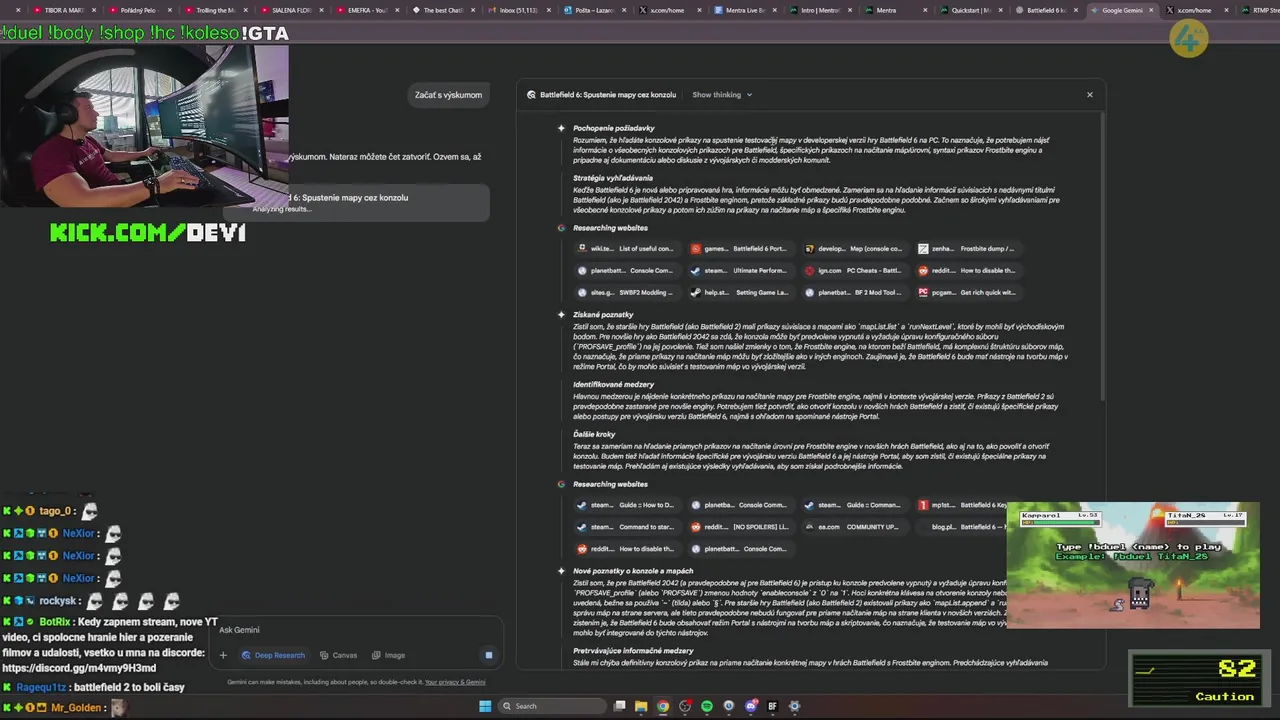Switch to The best ChatGPT browser tab

tap(443, 10)
